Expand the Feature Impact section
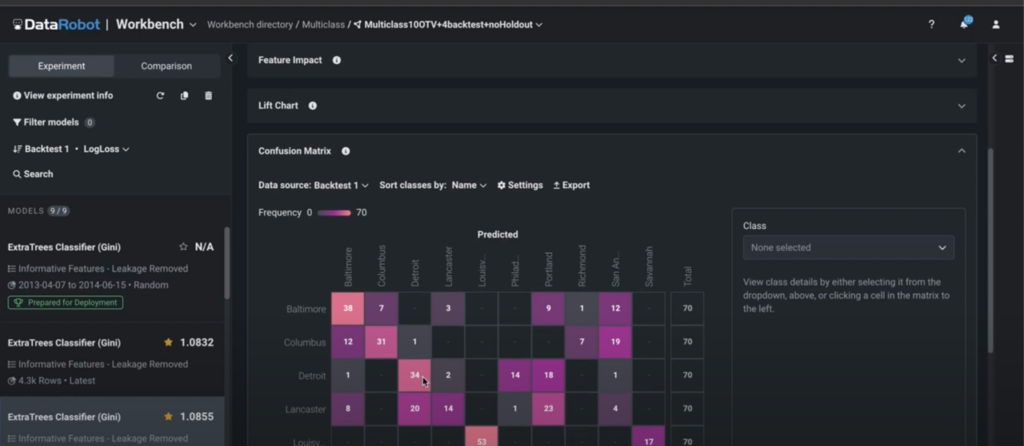This screenshot has width=1024, height=446. pyautogui.click(x=961, y=60)
